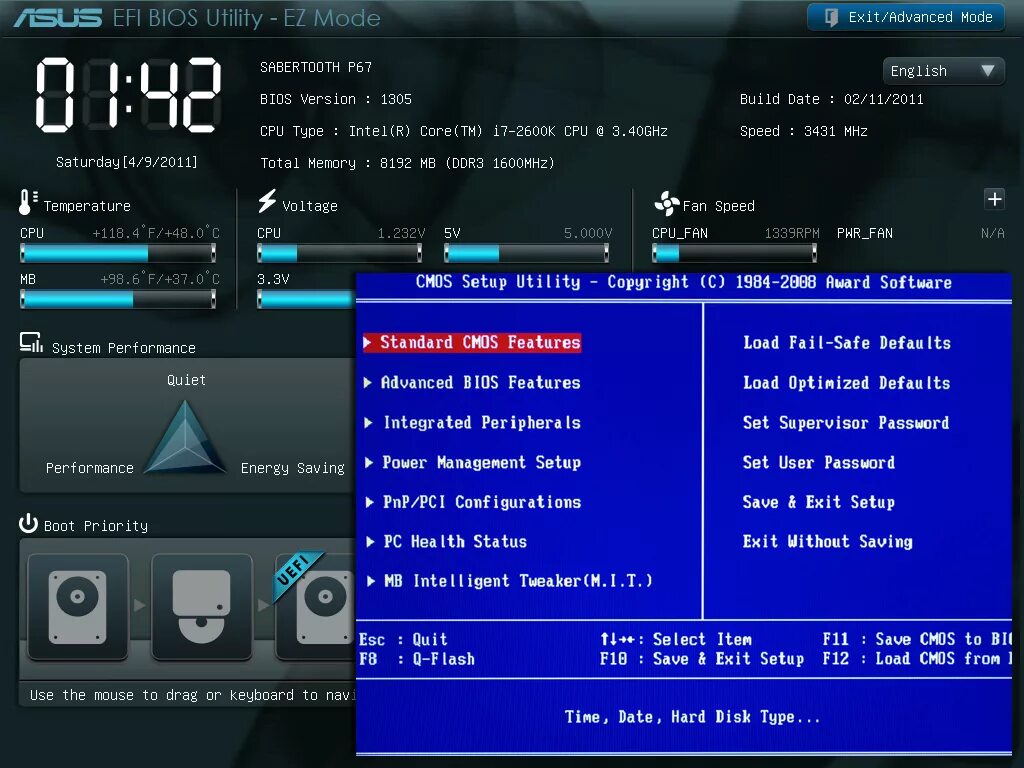Open PC Health Status
Viewport: 1024px width, 768px height.
(x=455, y=541)
